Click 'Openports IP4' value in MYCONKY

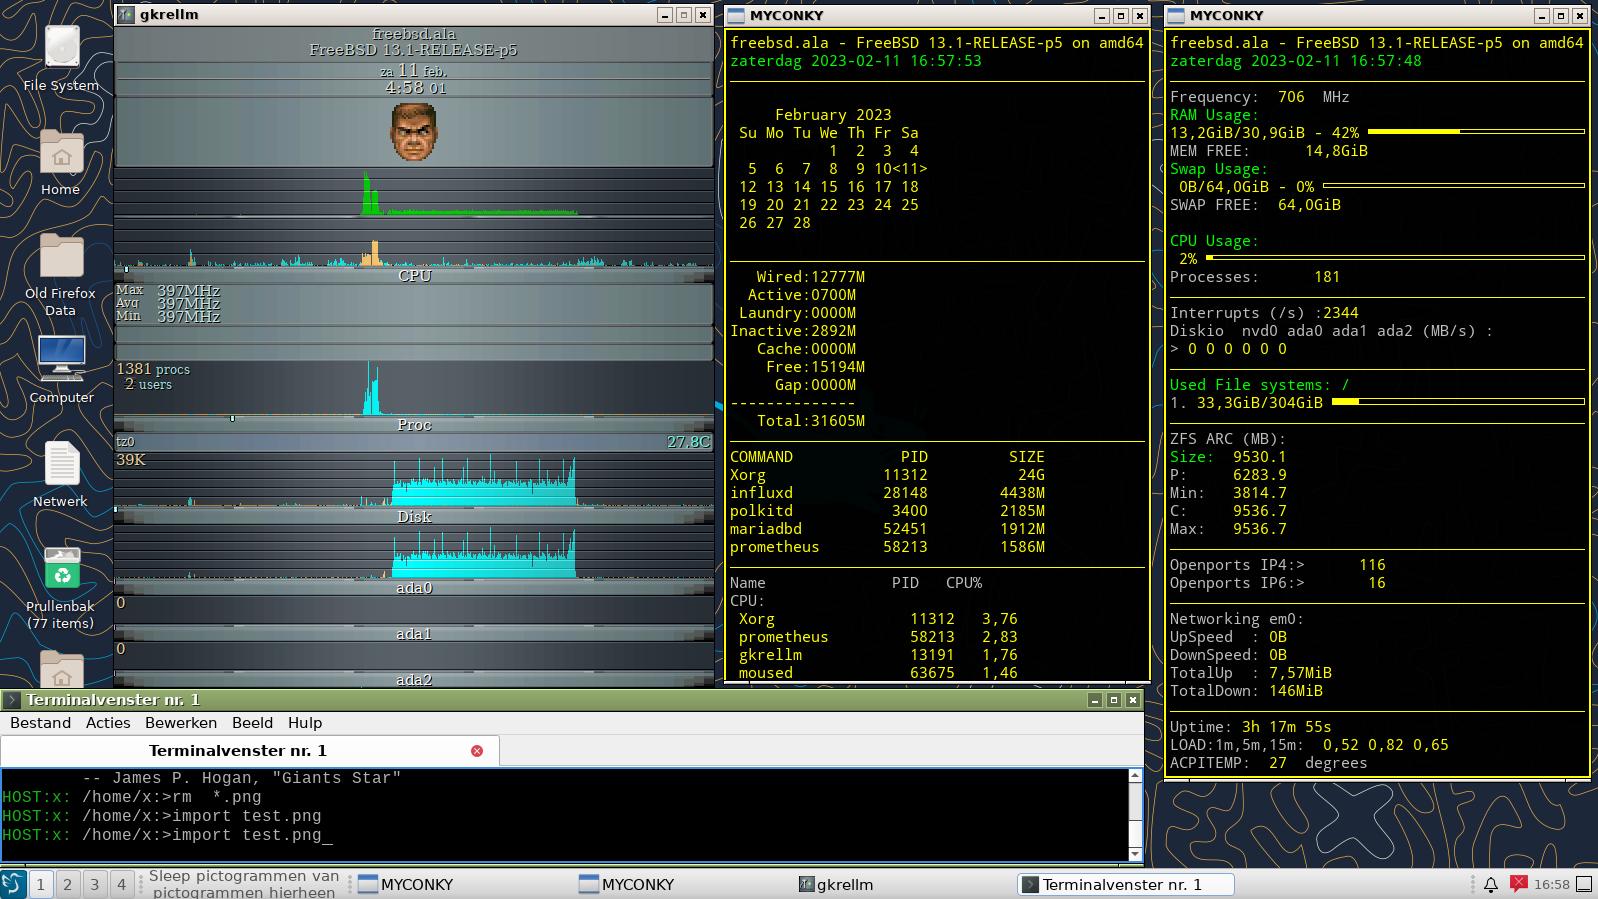coord(1372,565)
